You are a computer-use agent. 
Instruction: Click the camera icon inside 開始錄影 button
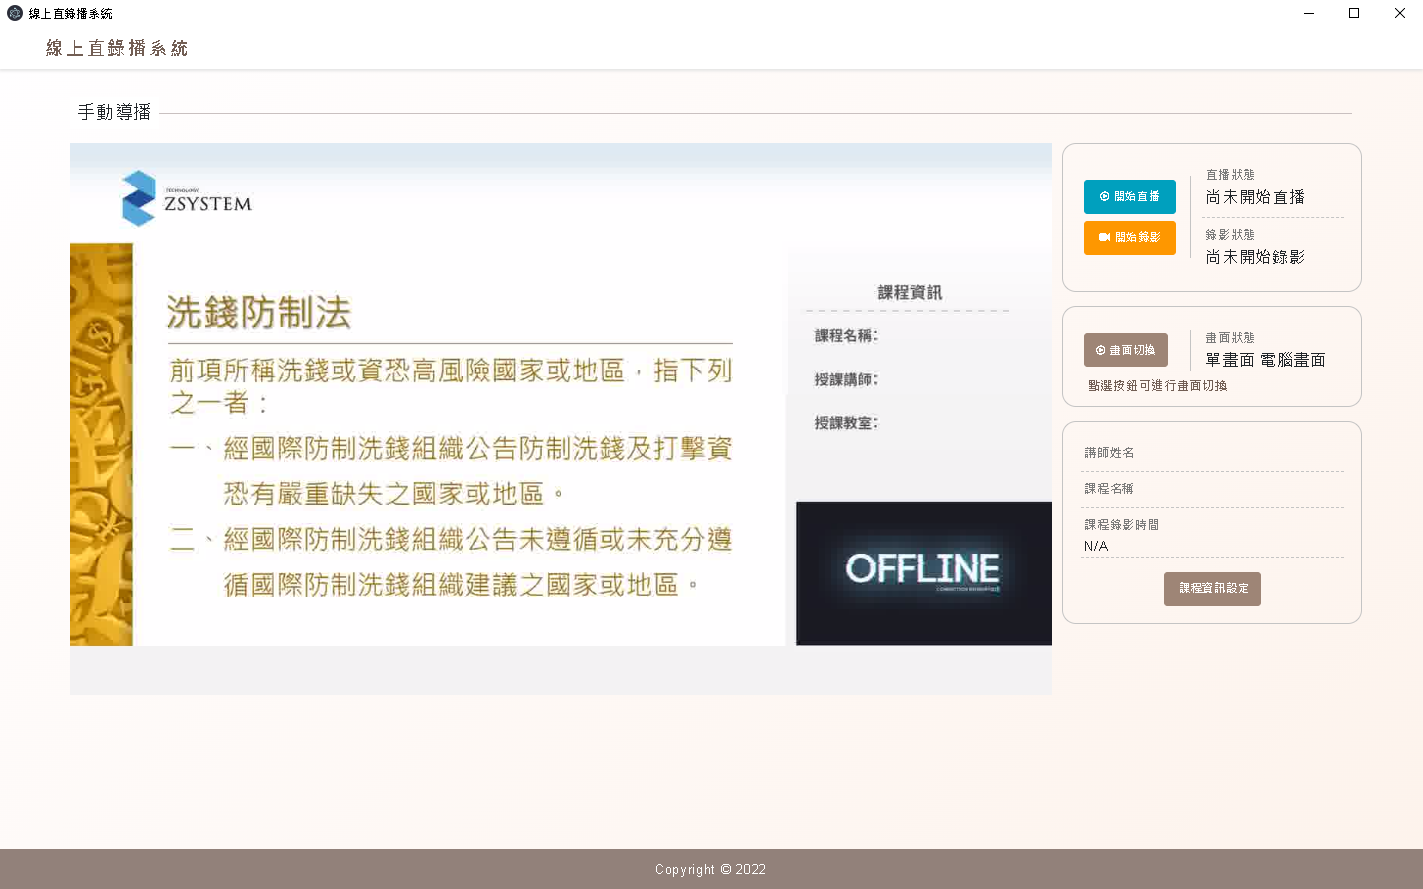click(x=1104, y=238)
